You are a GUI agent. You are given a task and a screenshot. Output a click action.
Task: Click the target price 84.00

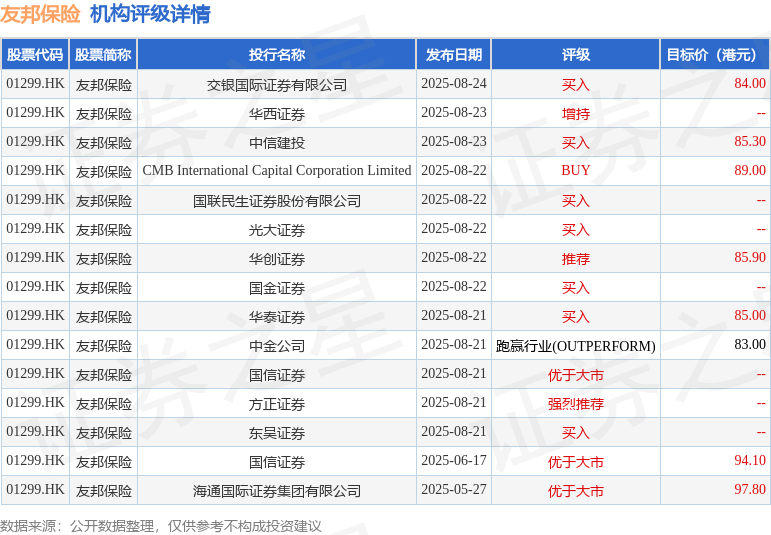(x=750, y=84)
